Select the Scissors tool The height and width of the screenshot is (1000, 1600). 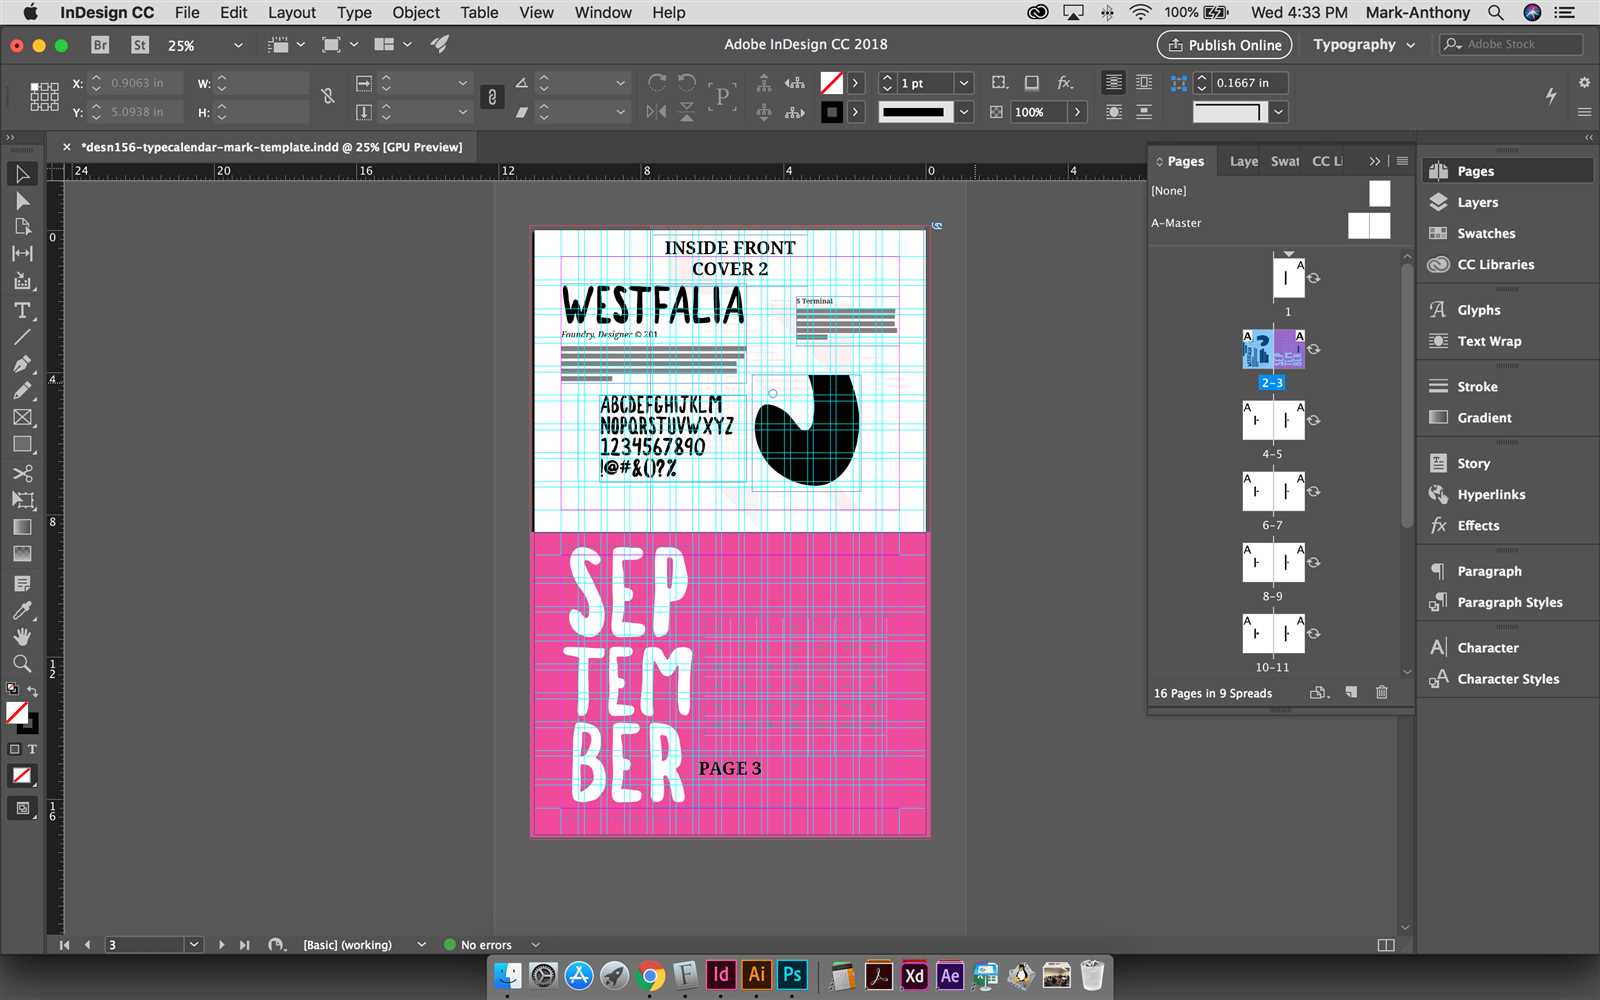coord(22,473)
